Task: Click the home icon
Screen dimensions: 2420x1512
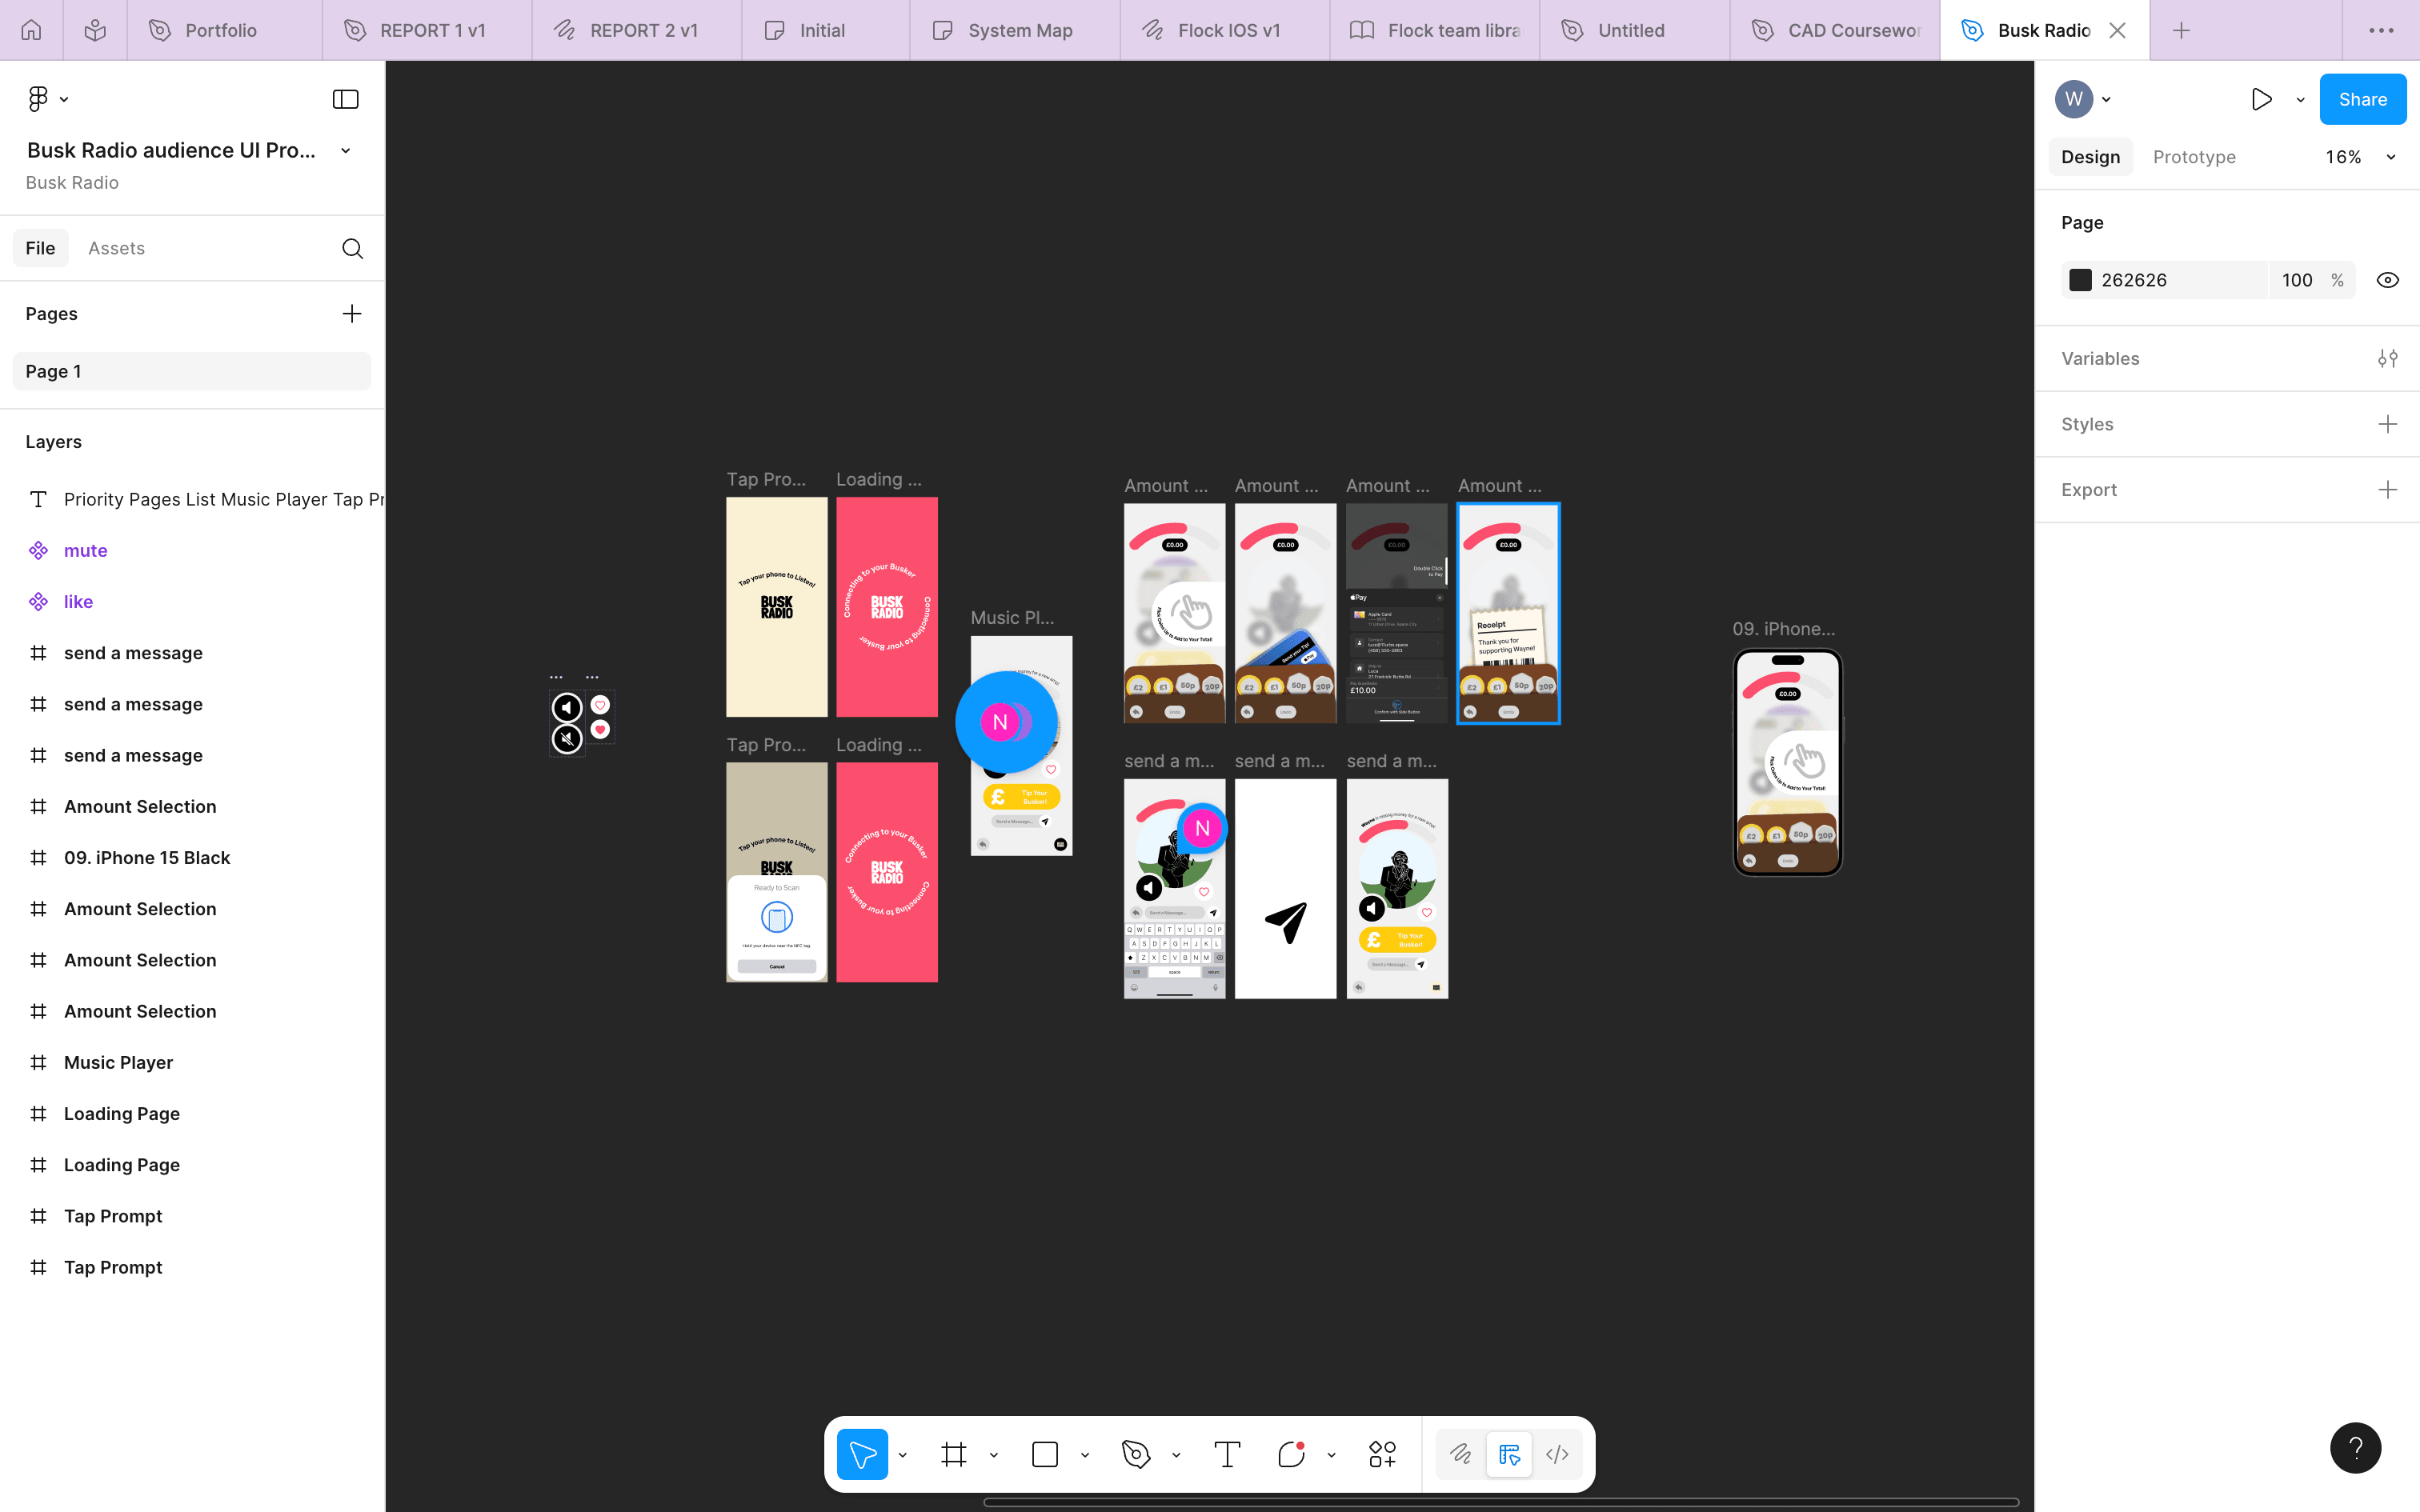Action: coord(31,30)
